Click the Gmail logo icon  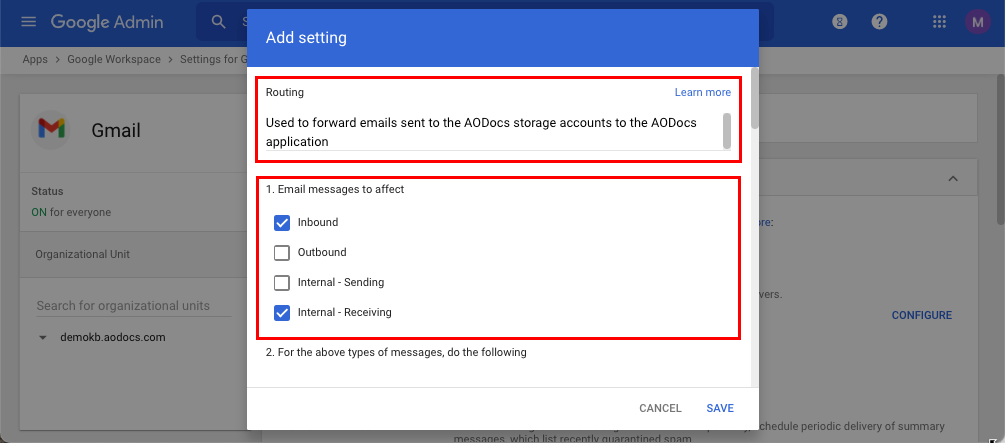(52, 130)
